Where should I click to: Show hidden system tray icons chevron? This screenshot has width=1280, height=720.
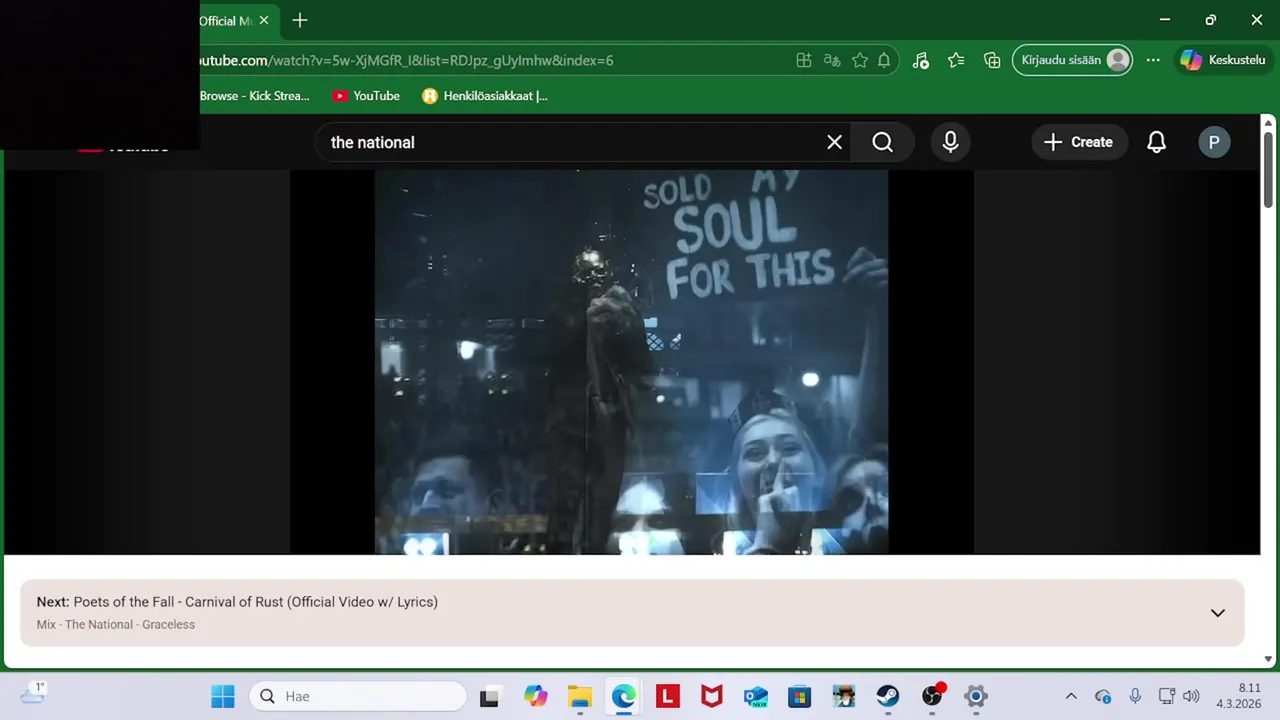pyautogui.click(x=1071, y=696)
